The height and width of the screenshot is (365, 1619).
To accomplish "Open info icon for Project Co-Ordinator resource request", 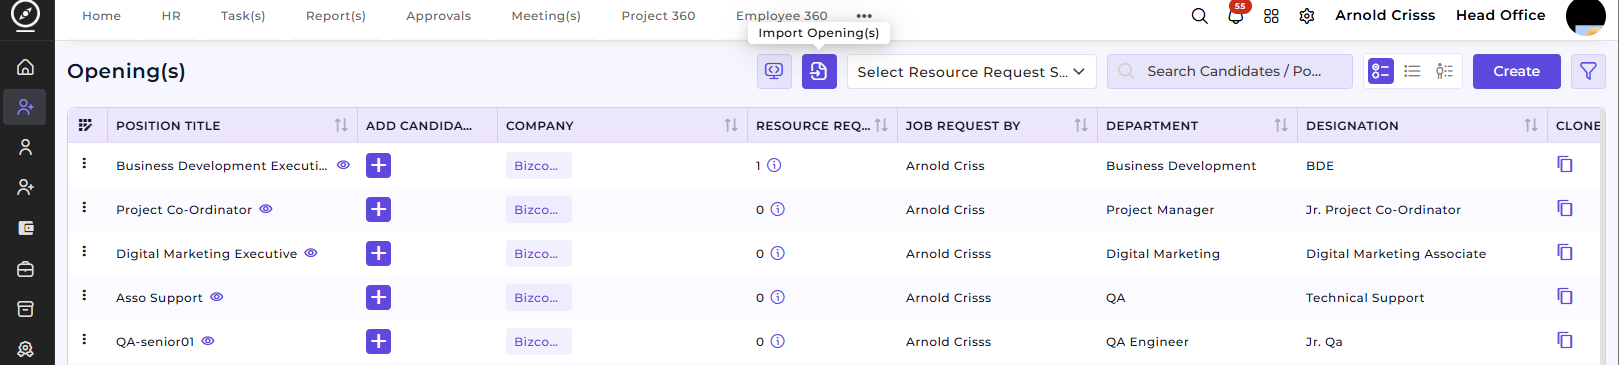I will [778, 209].
